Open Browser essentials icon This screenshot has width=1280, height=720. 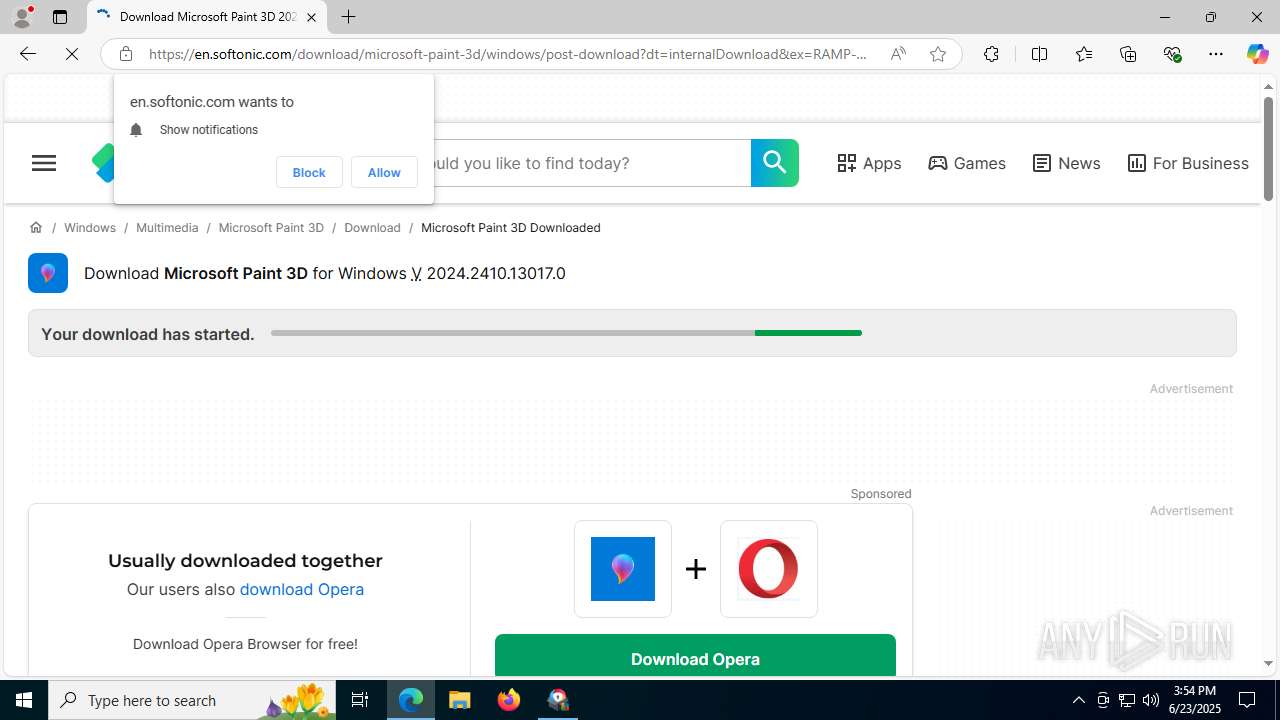coord(1172,54)
